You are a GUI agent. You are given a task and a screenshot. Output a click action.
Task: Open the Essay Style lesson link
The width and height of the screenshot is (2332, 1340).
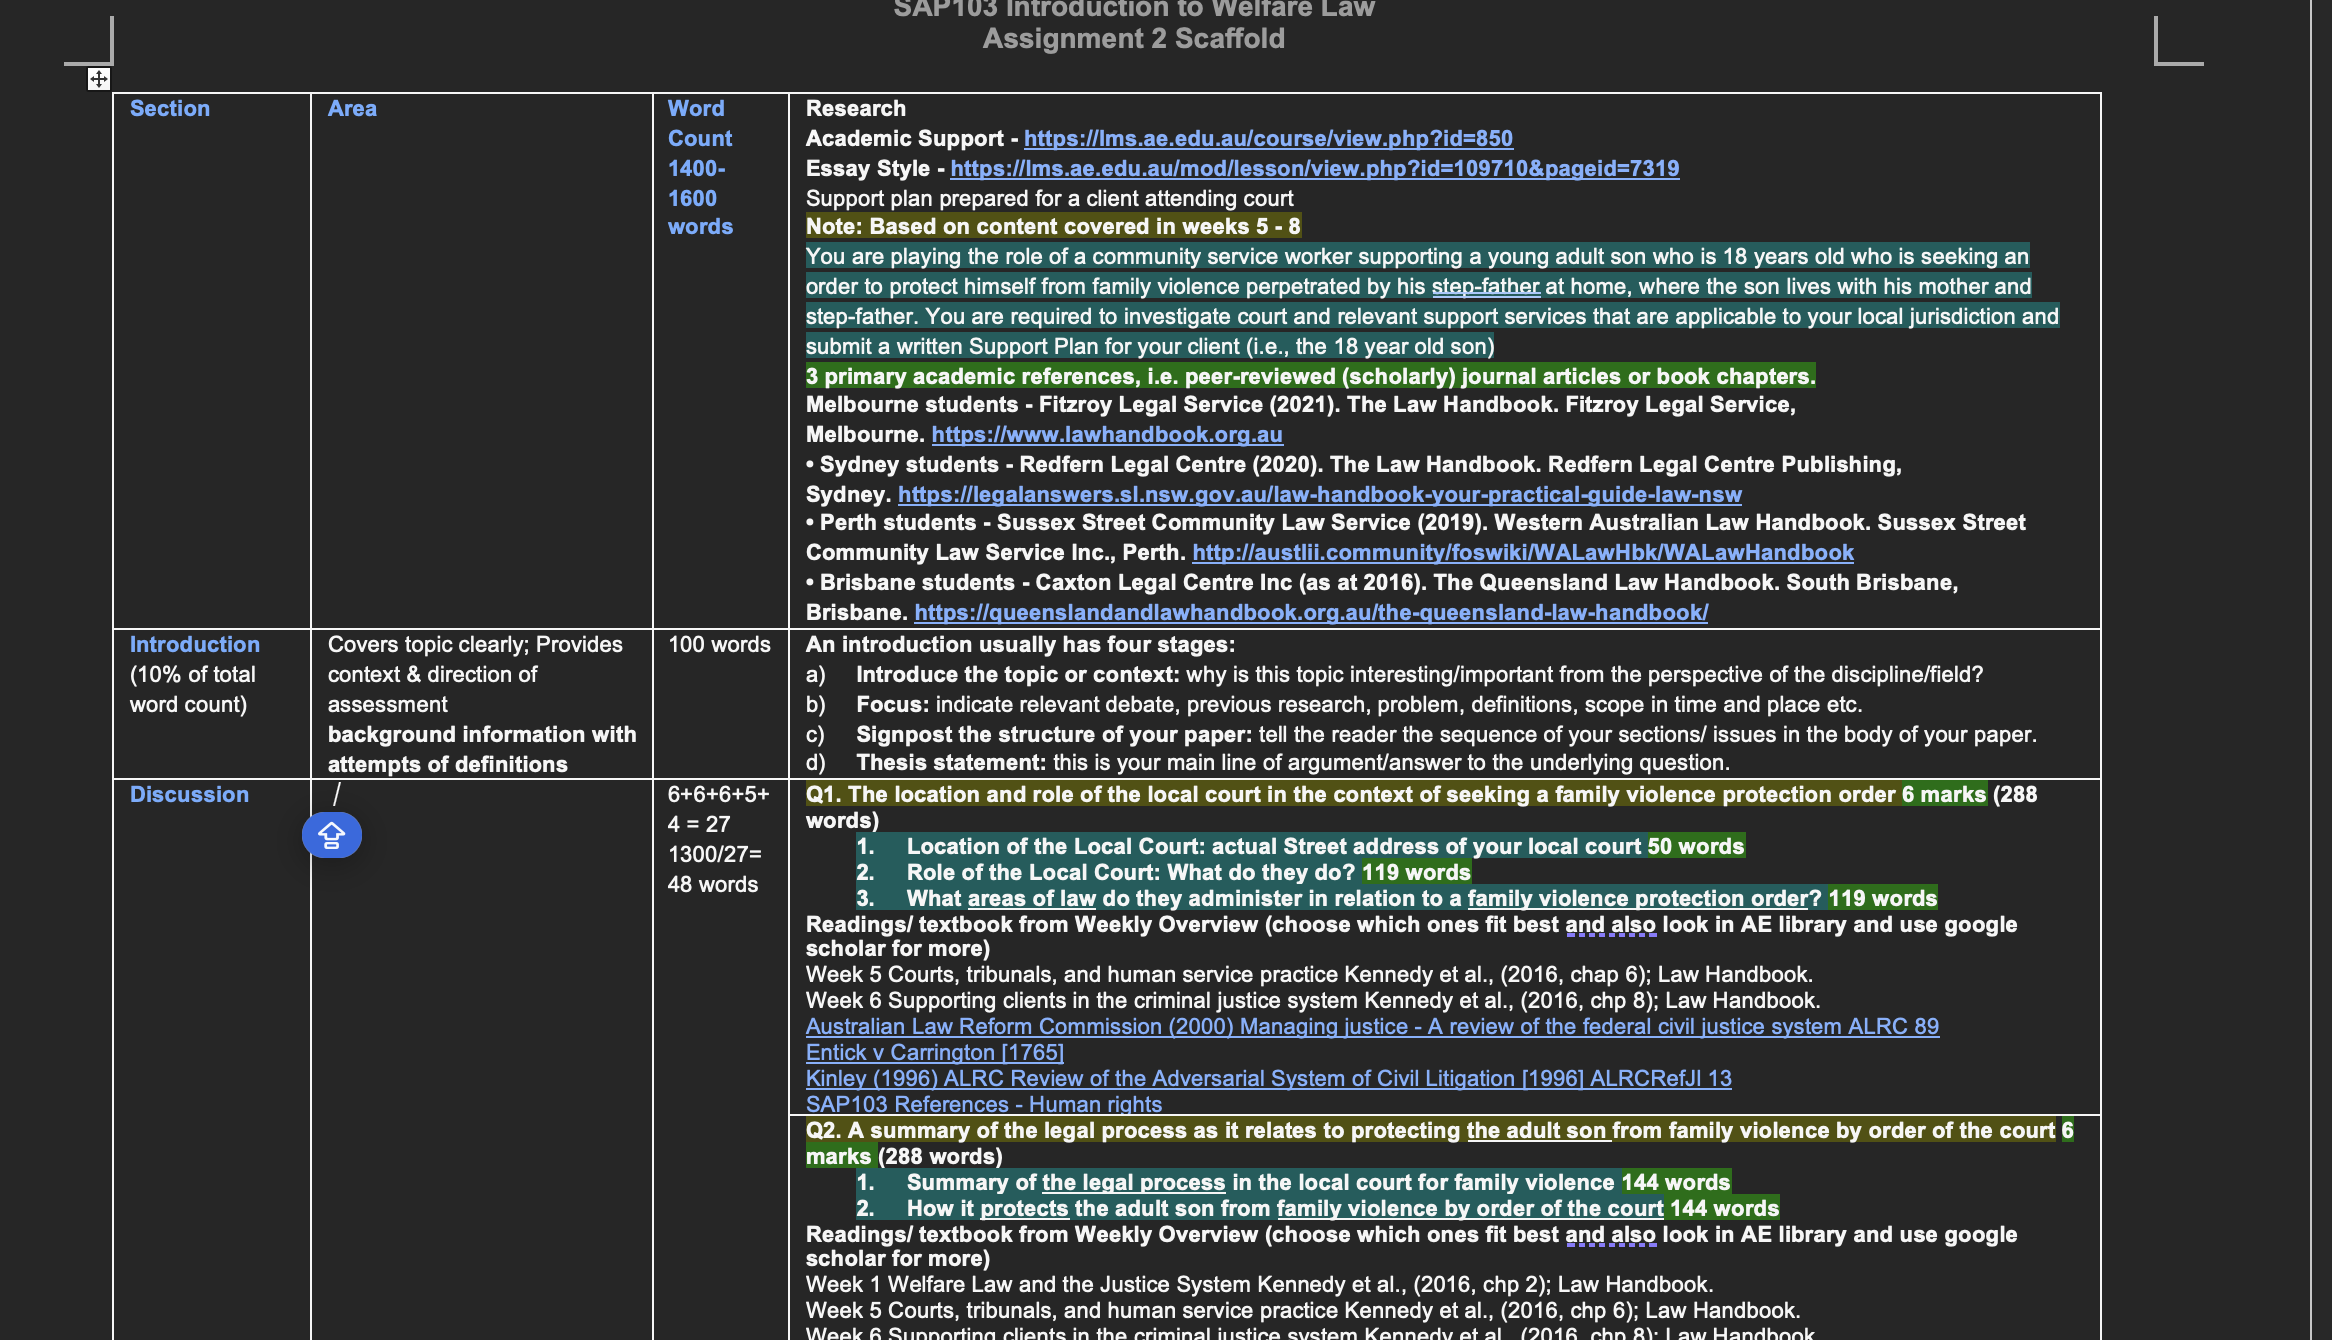tap(1314, 169)
